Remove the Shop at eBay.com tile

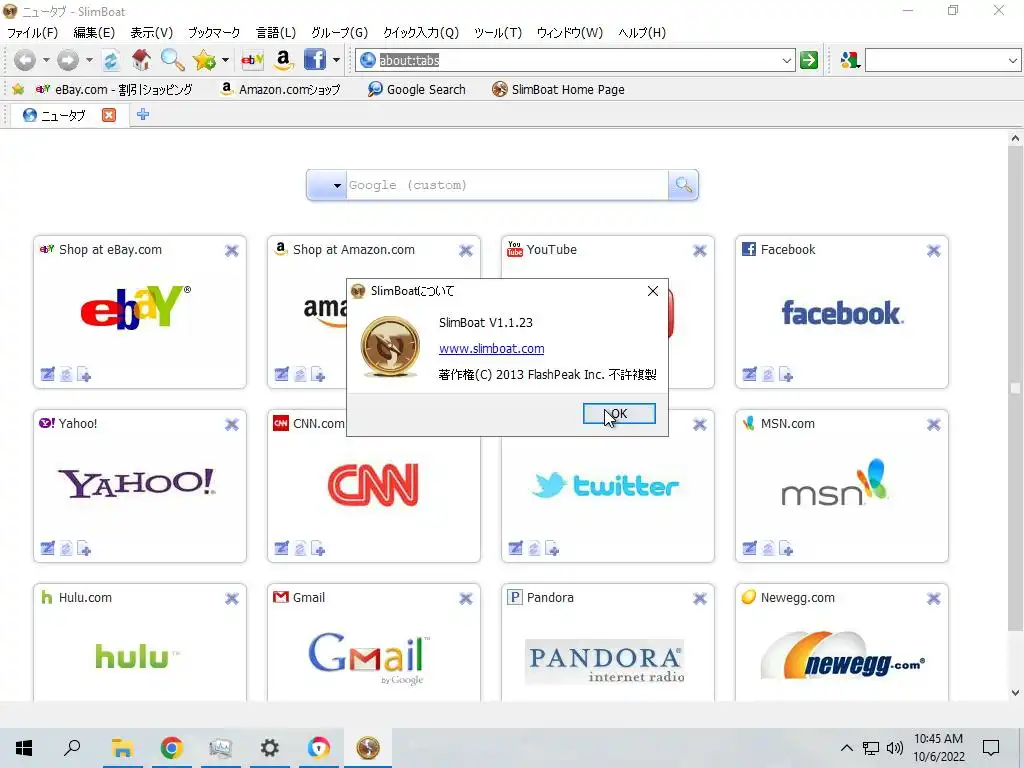232,251
